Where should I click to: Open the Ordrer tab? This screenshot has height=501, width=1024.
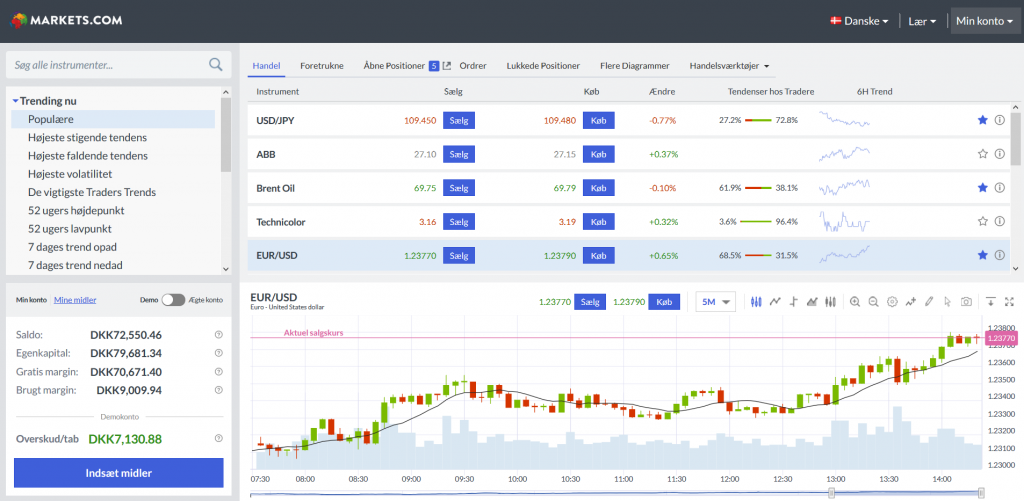pos(473,65)
